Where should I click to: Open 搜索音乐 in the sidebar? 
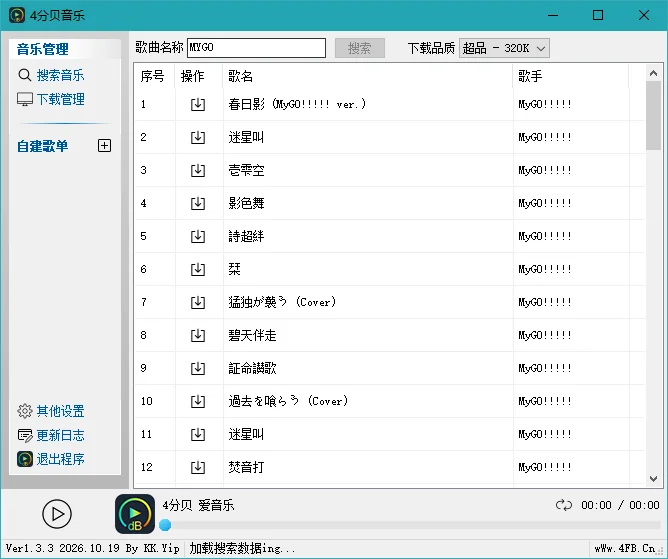pyautogui.click(x=60, y=75)
